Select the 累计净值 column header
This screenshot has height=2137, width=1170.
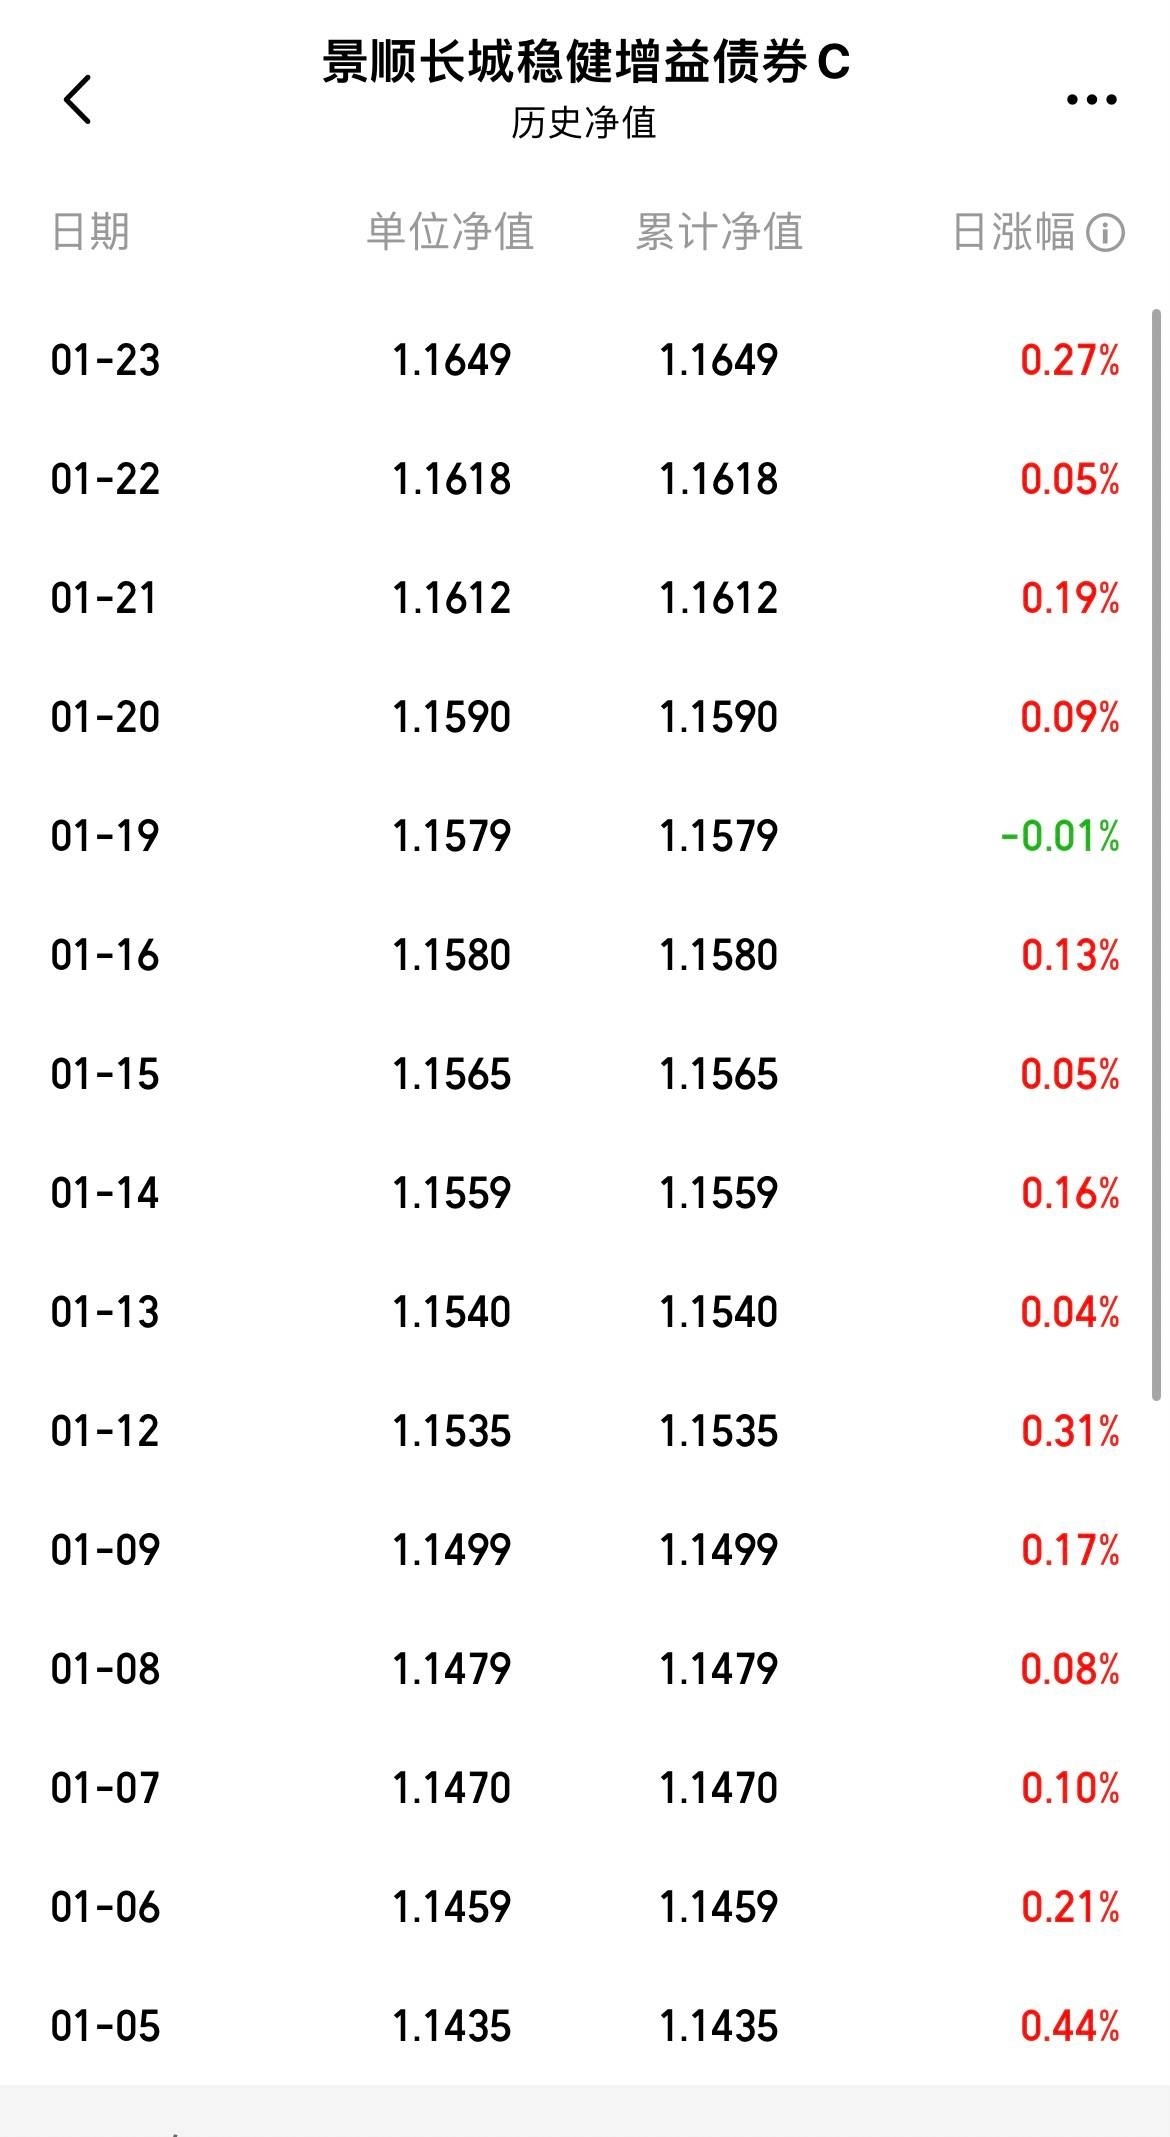point(719,232)
